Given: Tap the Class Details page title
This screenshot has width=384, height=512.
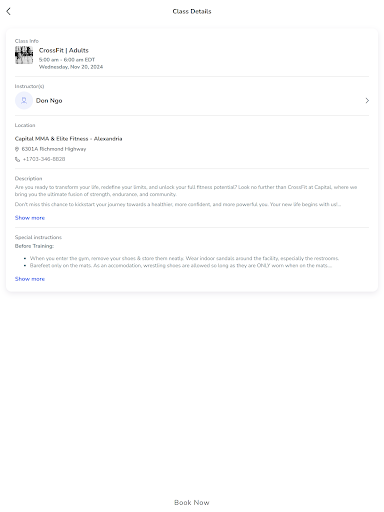Looking at the screenshot, I should coord(192,11).
